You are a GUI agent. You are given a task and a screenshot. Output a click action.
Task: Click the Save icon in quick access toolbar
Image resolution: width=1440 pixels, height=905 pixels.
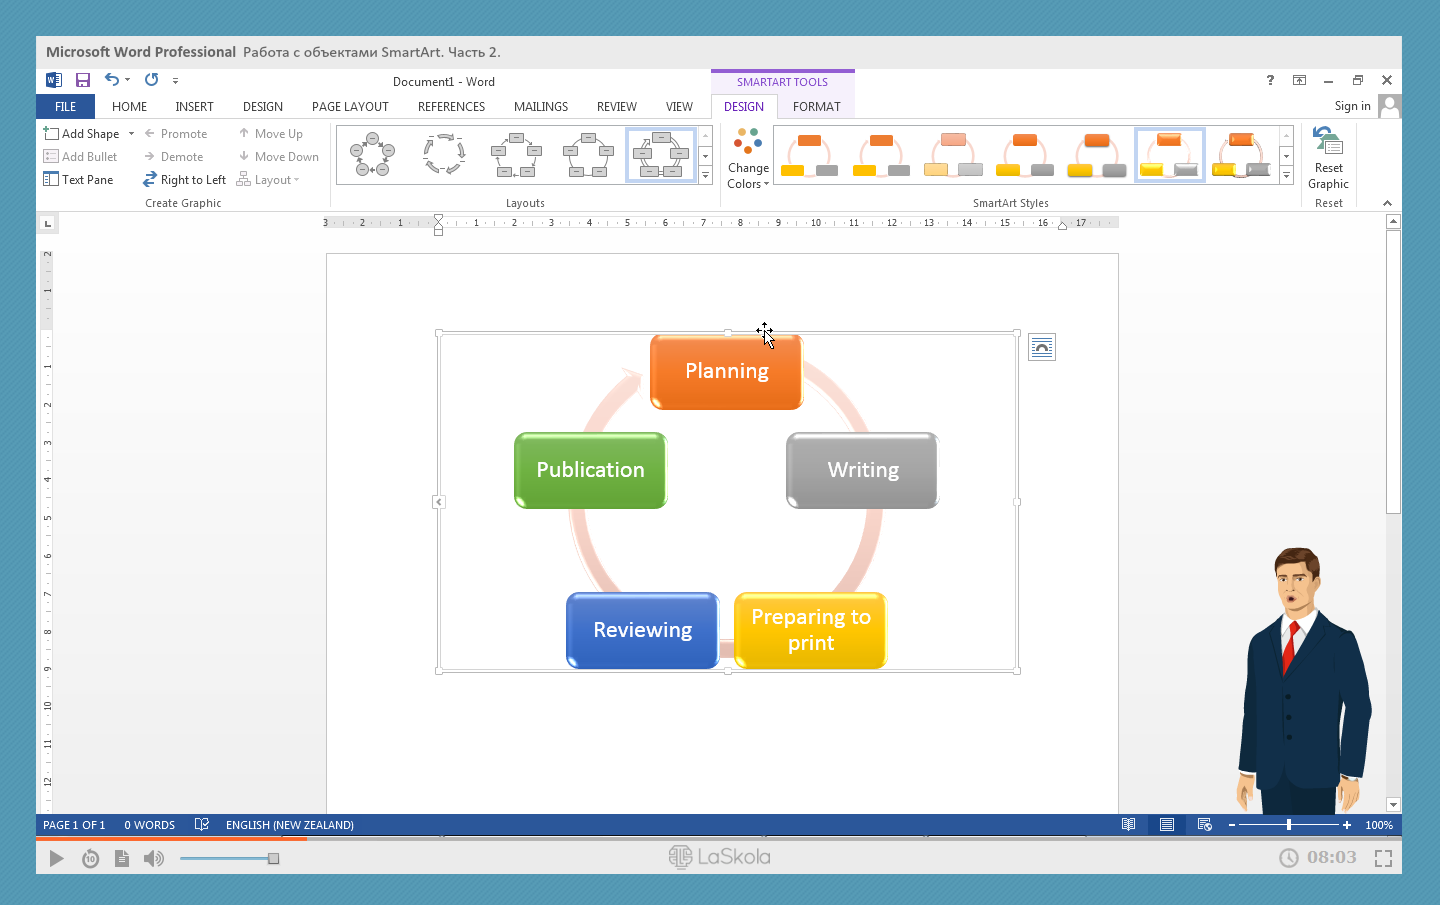(83, 80)
